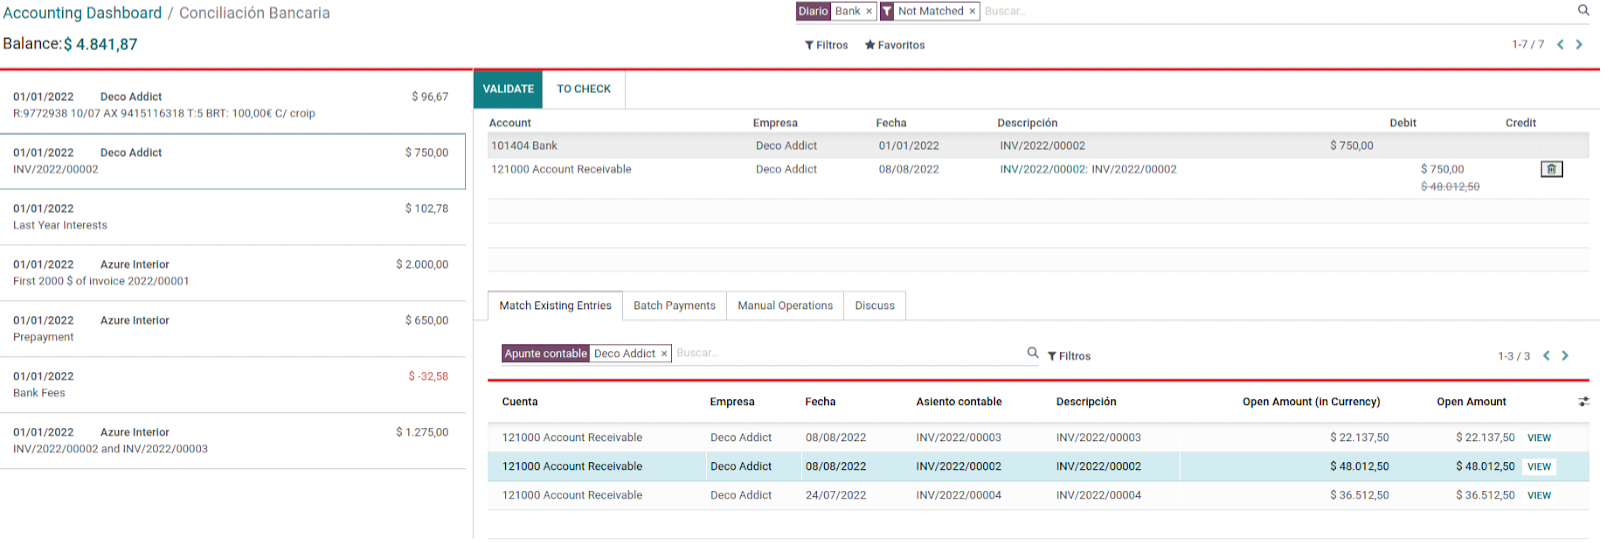Expand Filtros in the matching entries panel
Image resolution: width=1609 pixels, height=543 pixels.
click(x=1069, y=356)
